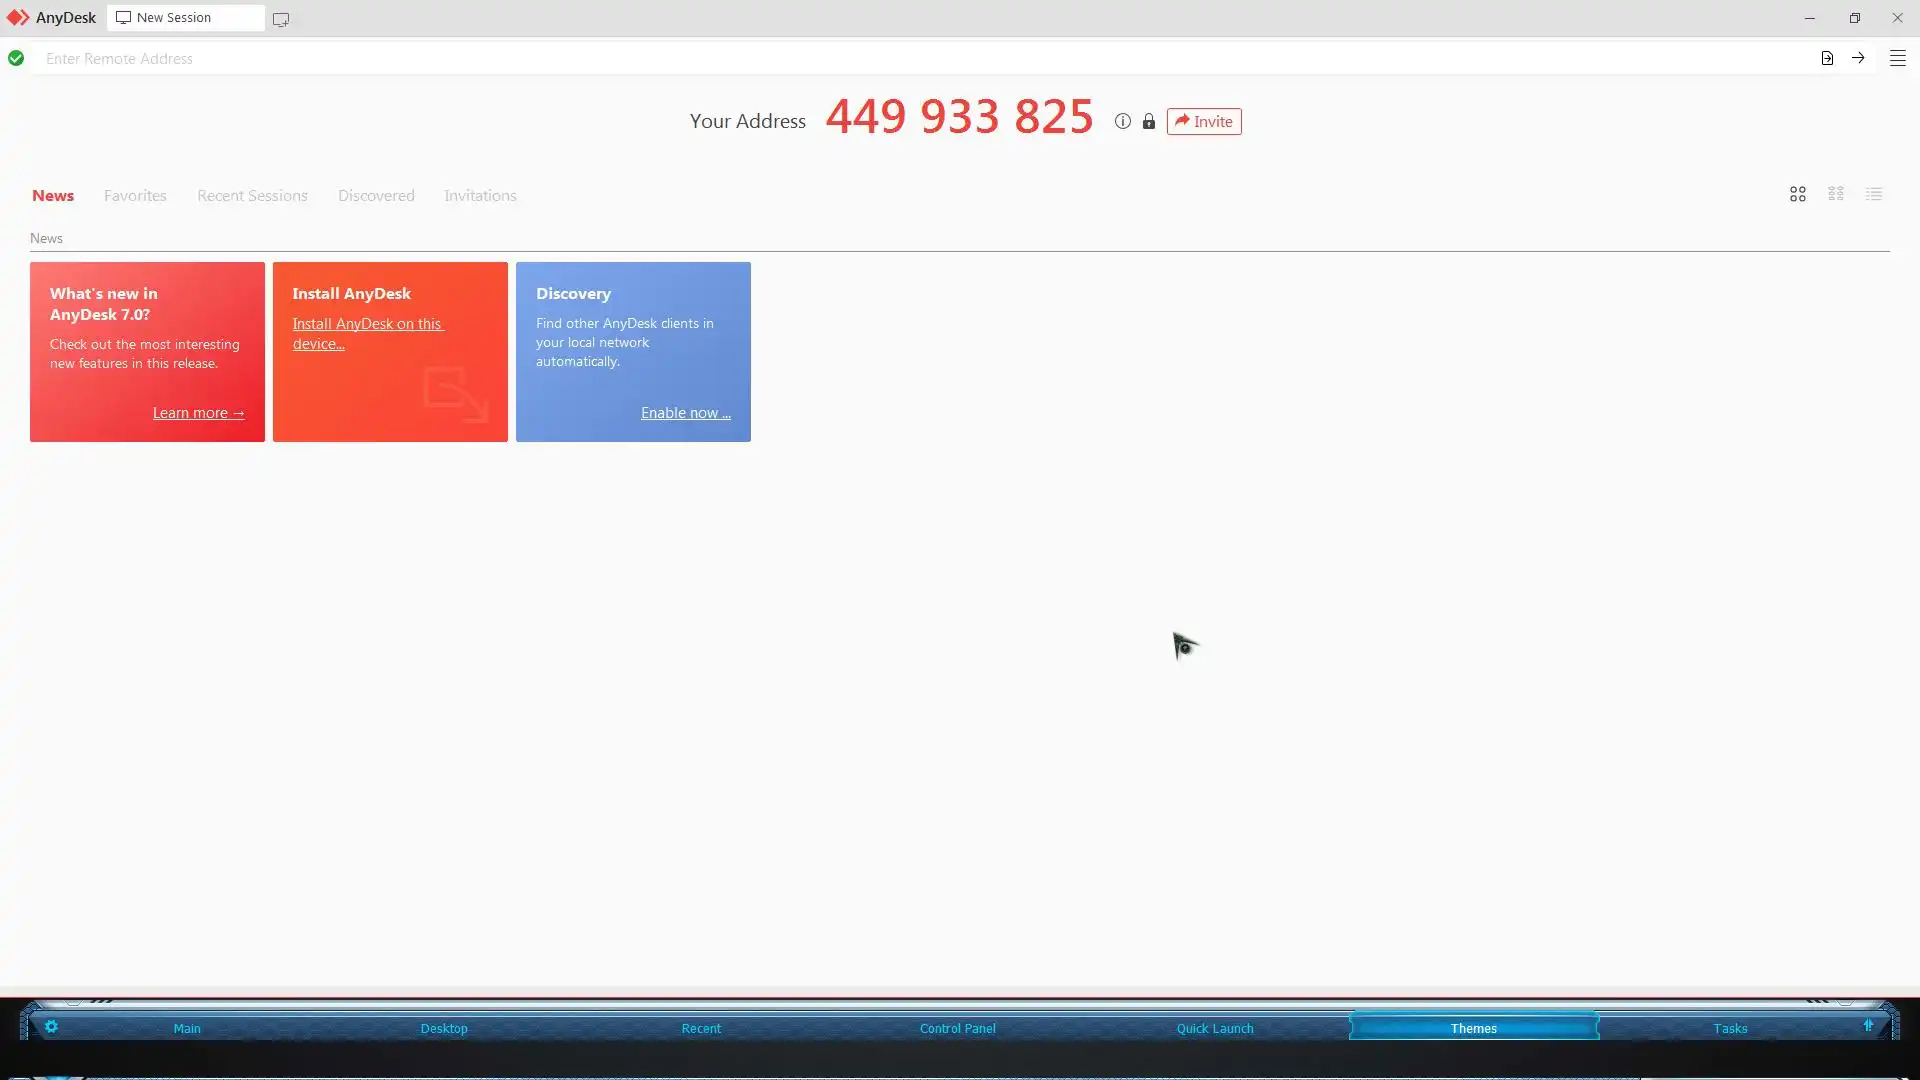This screenshot has width=1920, height=1080.
Task: Click the Invite button
Action: point(1204,121)
